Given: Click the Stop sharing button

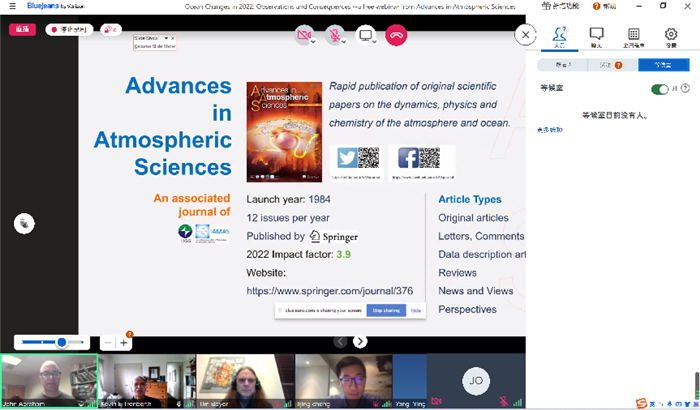Looking at the screenshot, I should coord(386,311).
